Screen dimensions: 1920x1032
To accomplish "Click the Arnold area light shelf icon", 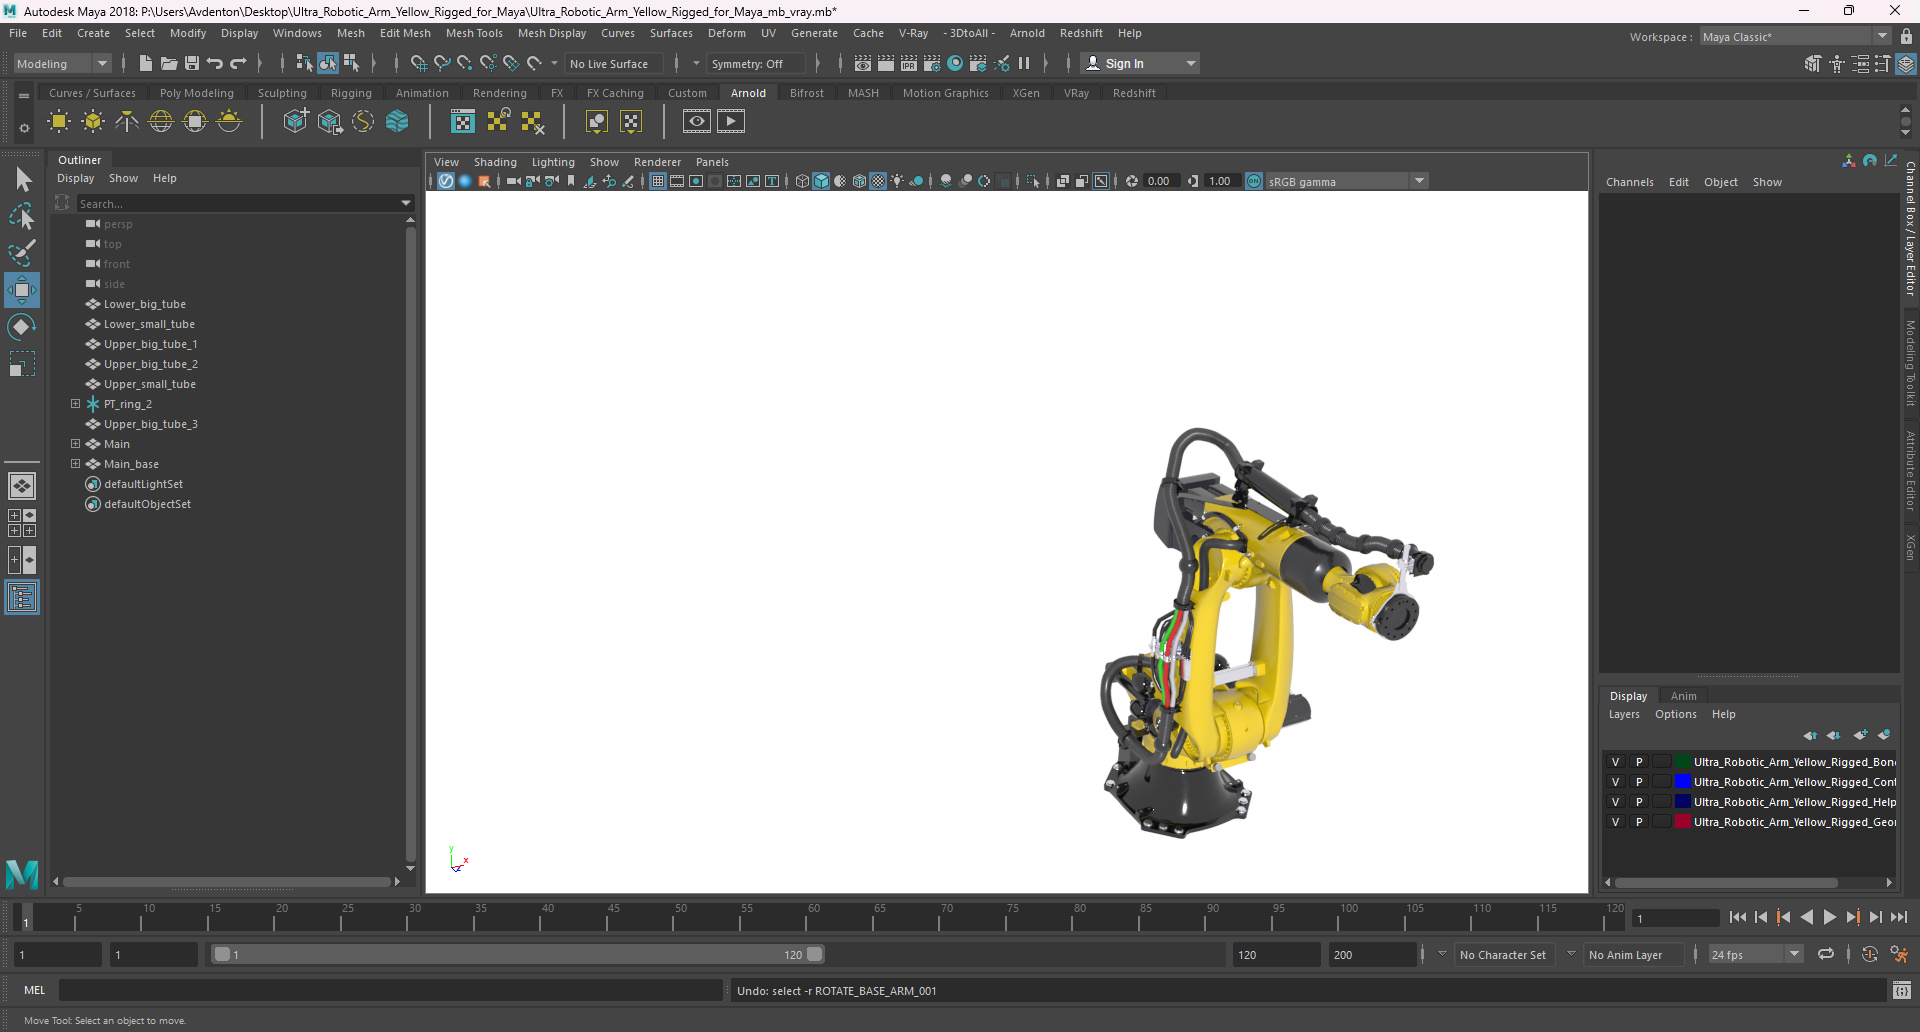I will [59, 122].
